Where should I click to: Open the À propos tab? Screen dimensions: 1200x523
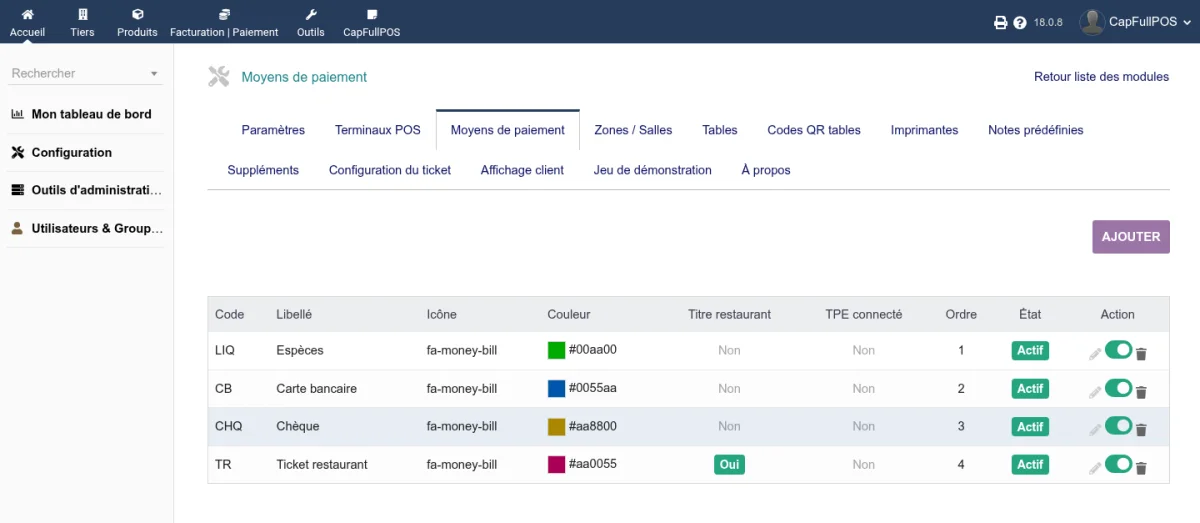tap(766, 170)
